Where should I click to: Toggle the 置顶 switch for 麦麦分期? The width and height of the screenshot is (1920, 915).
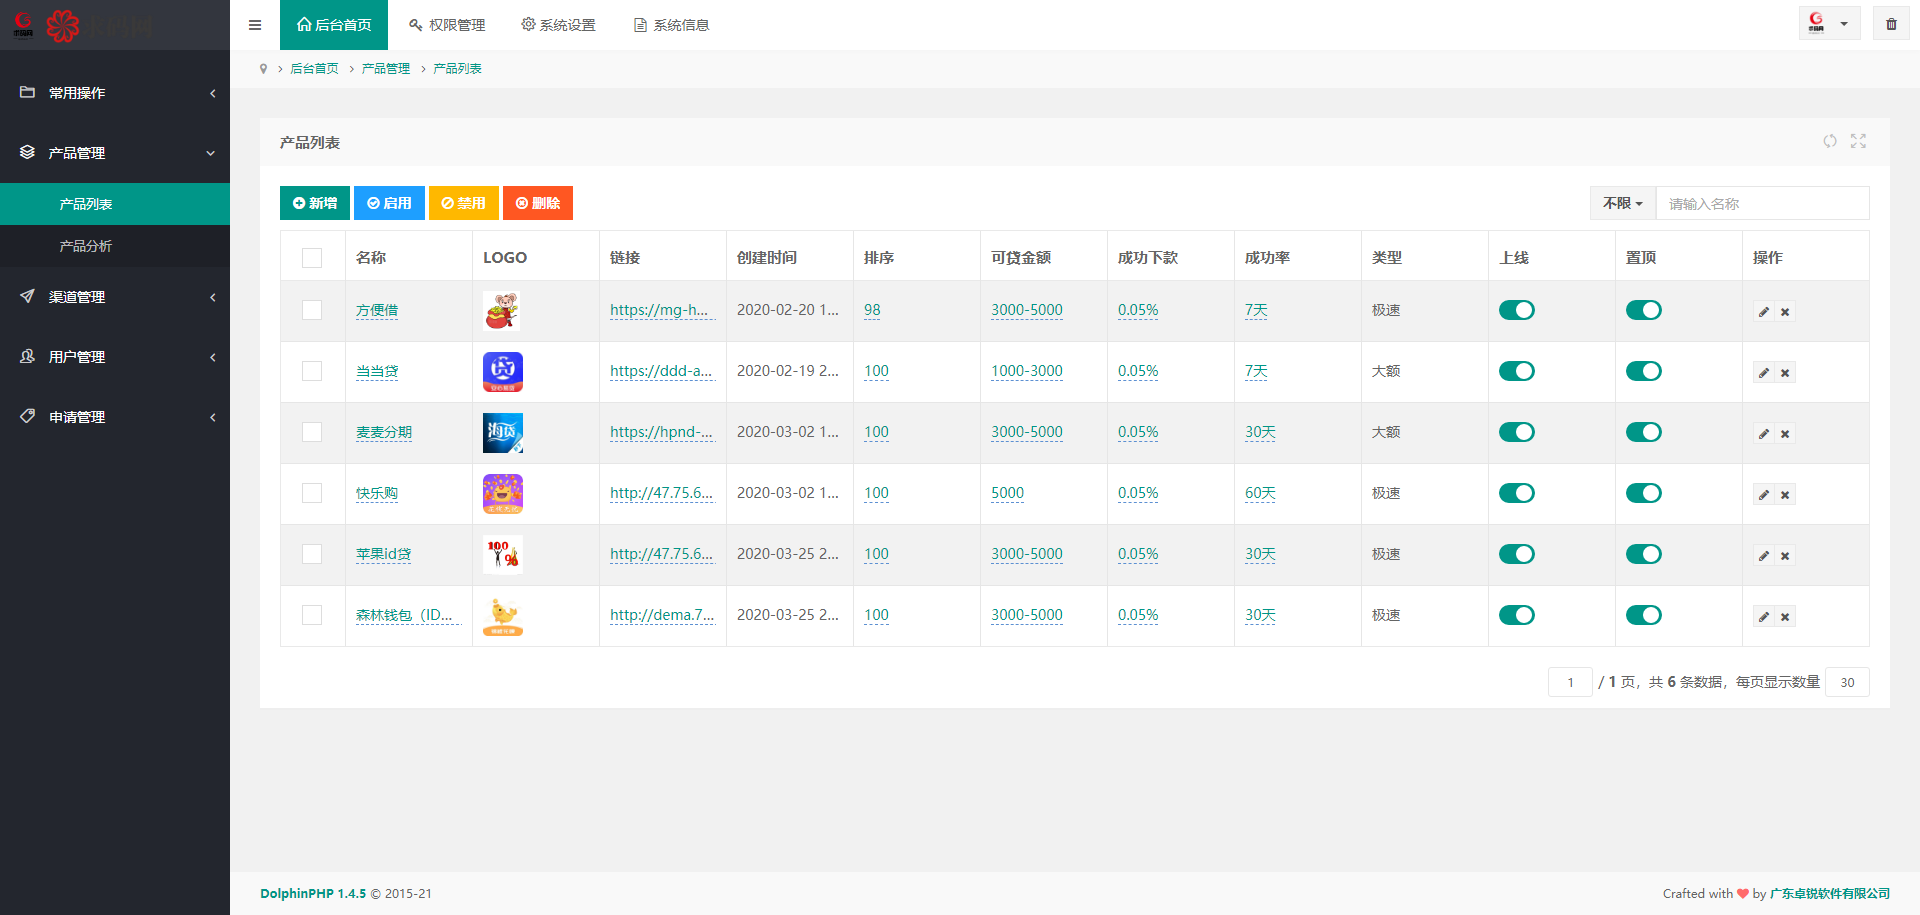[x=1643, y=432]
